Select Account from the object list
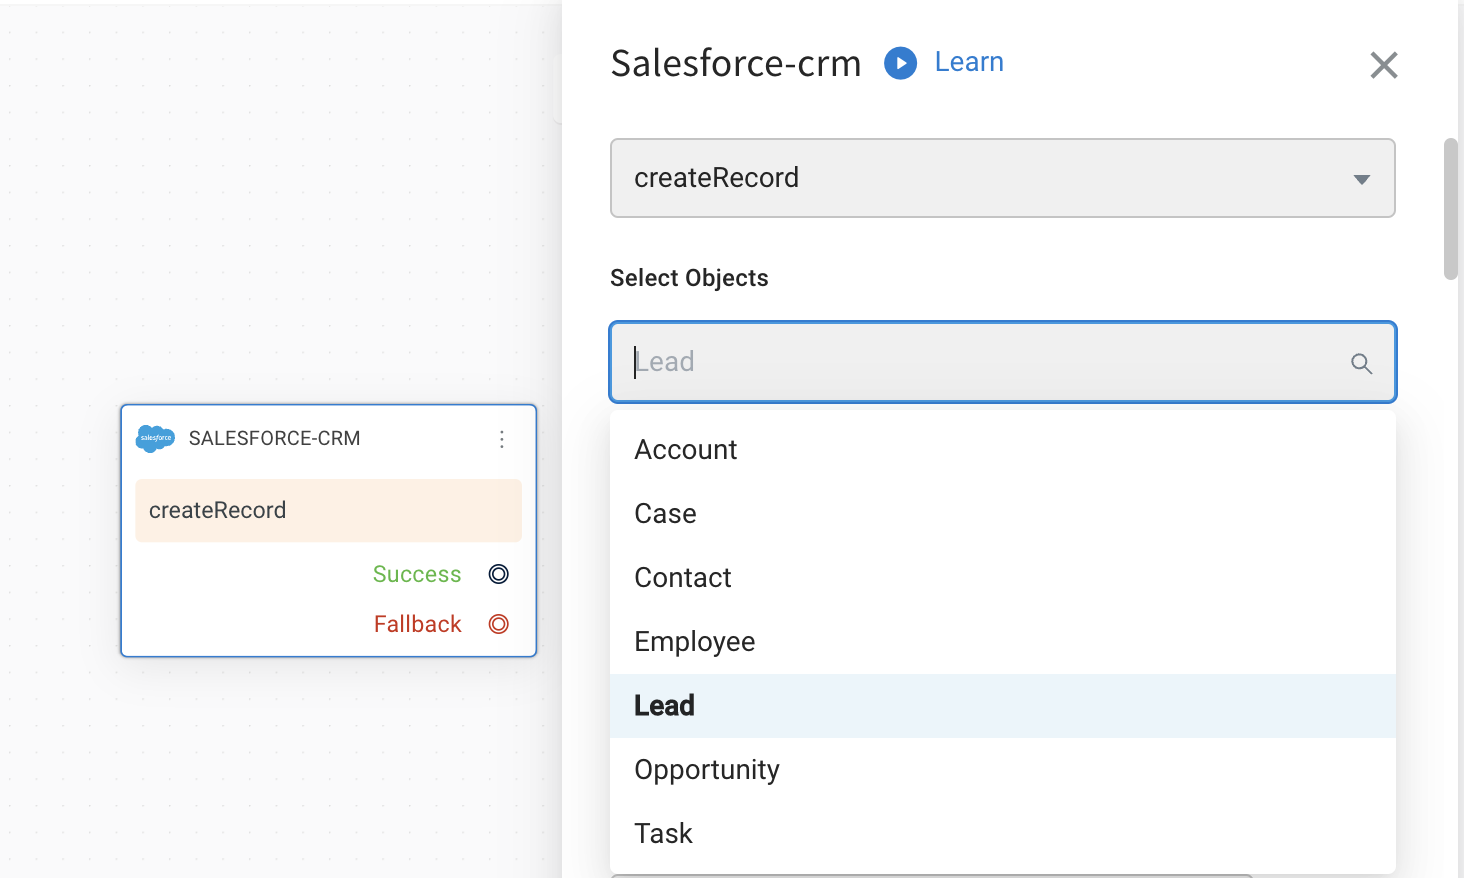The image size is (1464, 878). pos(1003,450)
